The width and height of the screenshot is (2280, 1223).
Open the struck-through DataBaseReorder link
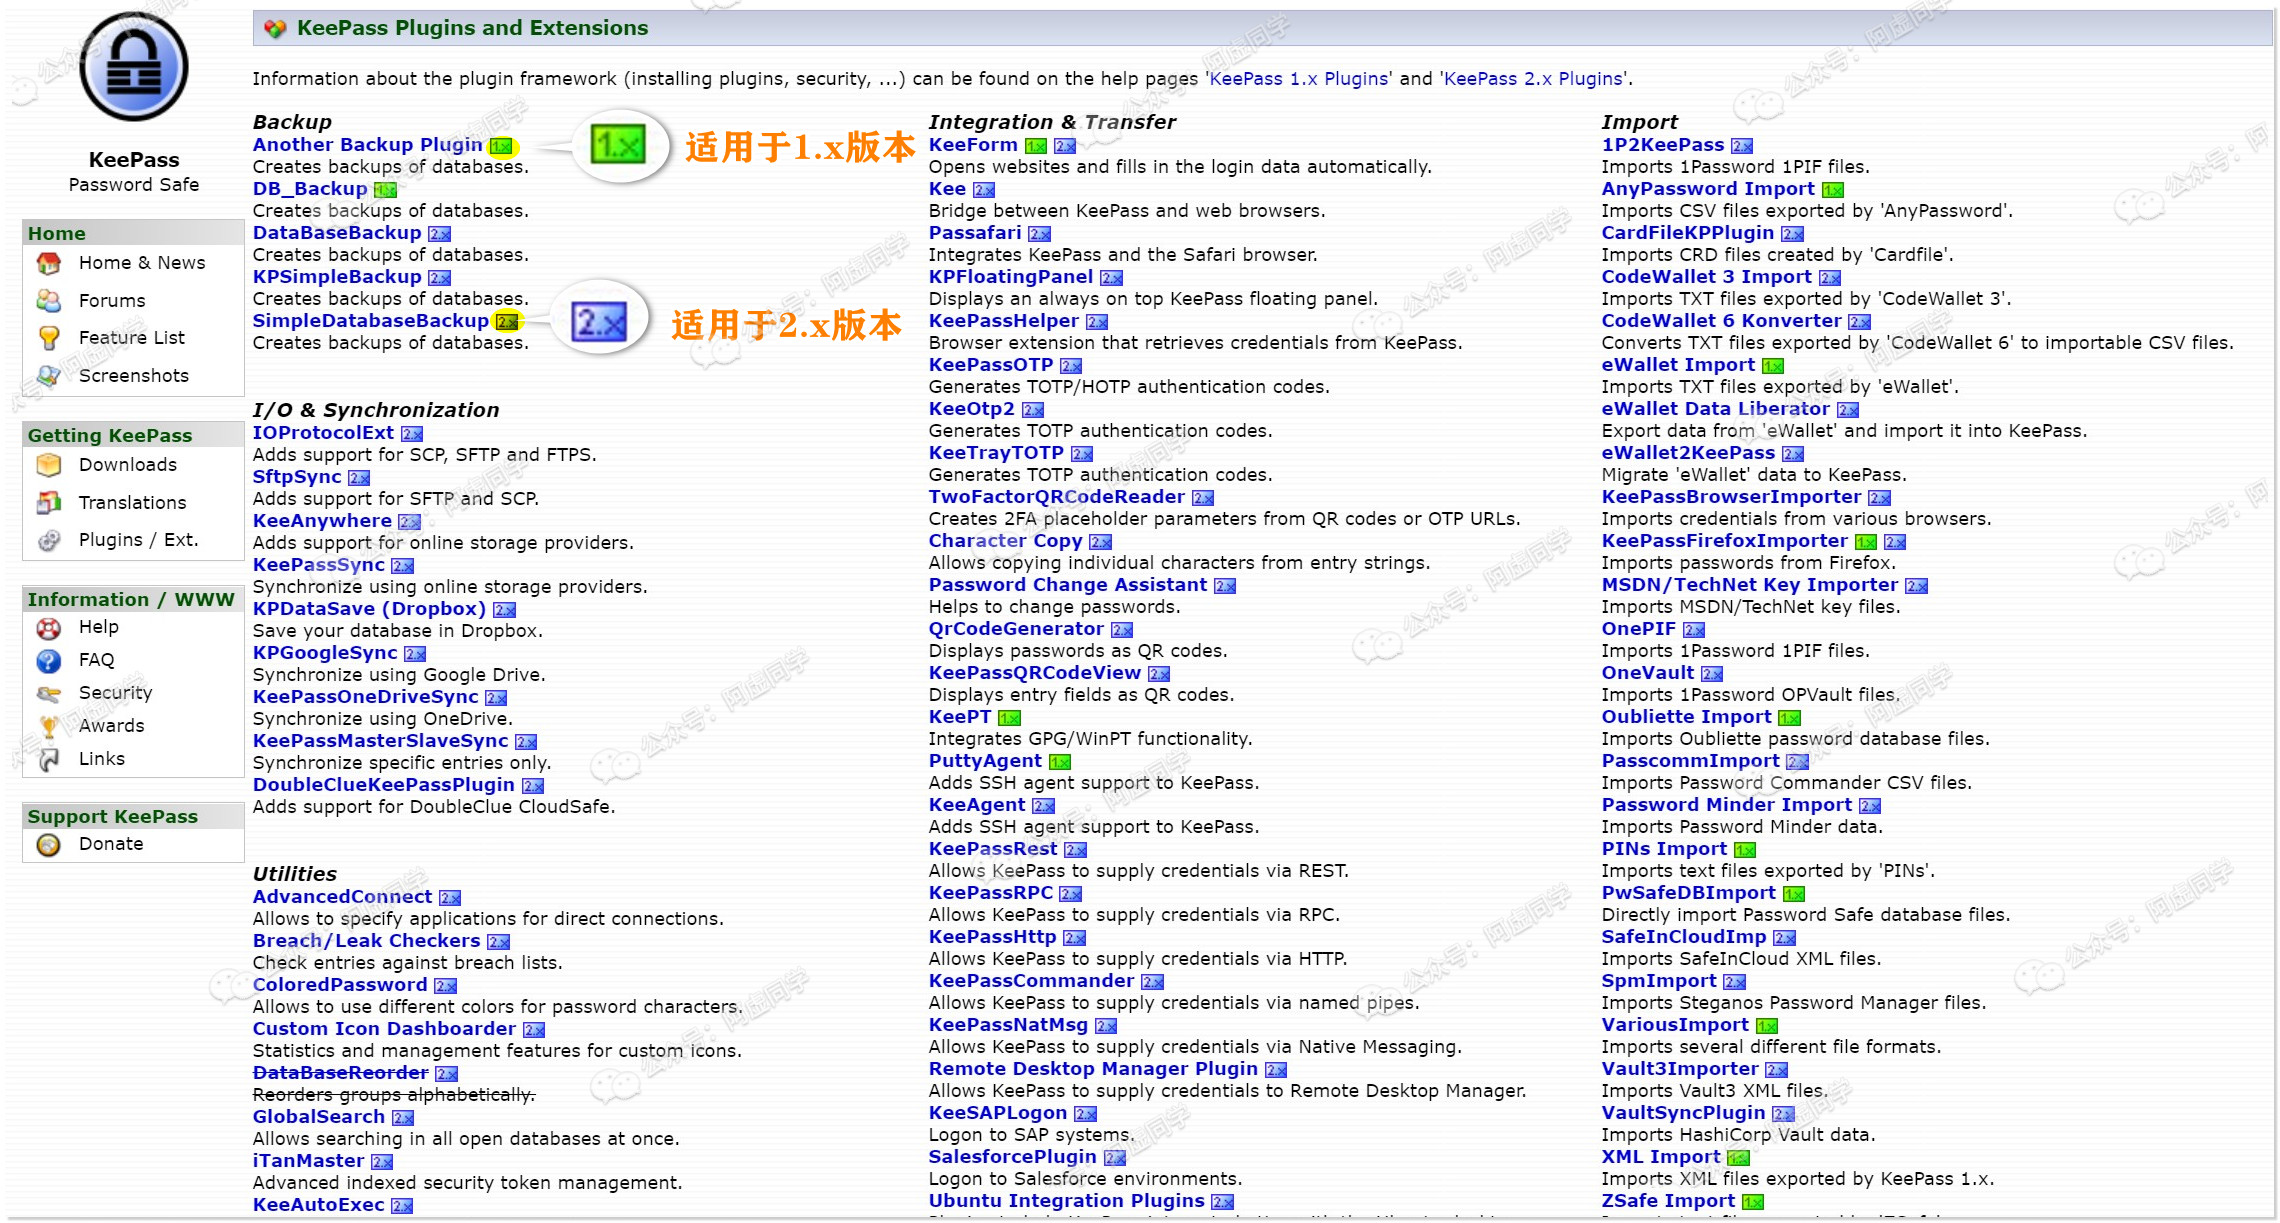(340, 1073)
